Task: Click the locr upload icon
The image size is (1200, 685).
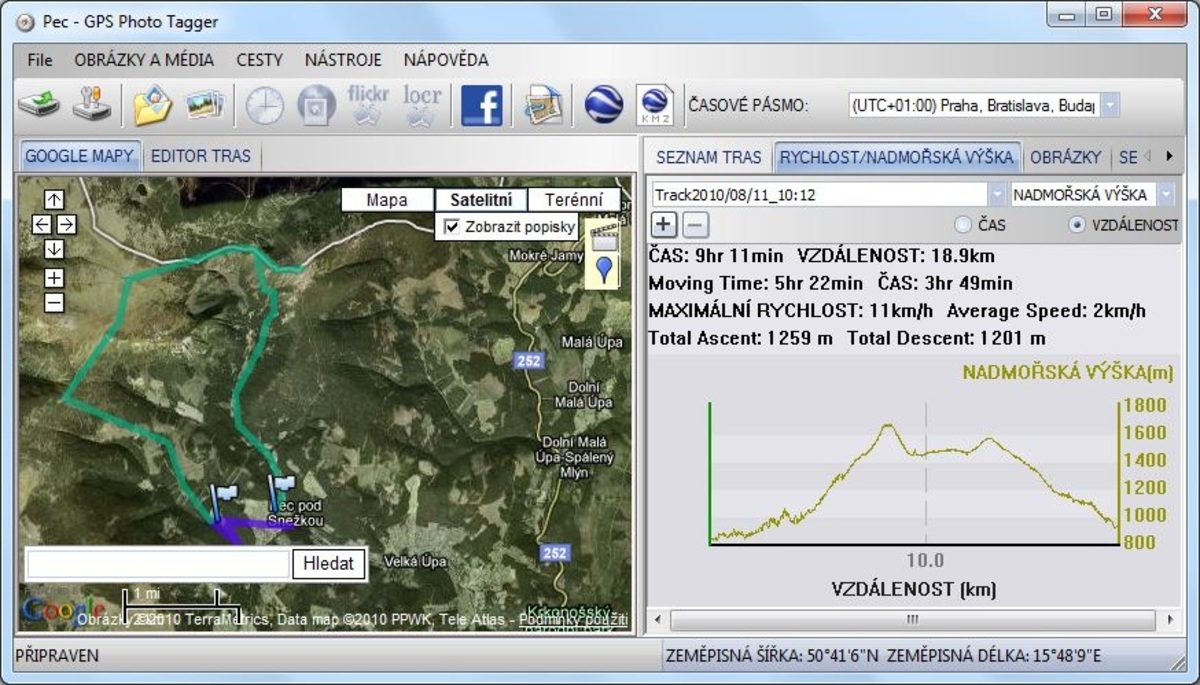Action: click(x=422, y=105)
